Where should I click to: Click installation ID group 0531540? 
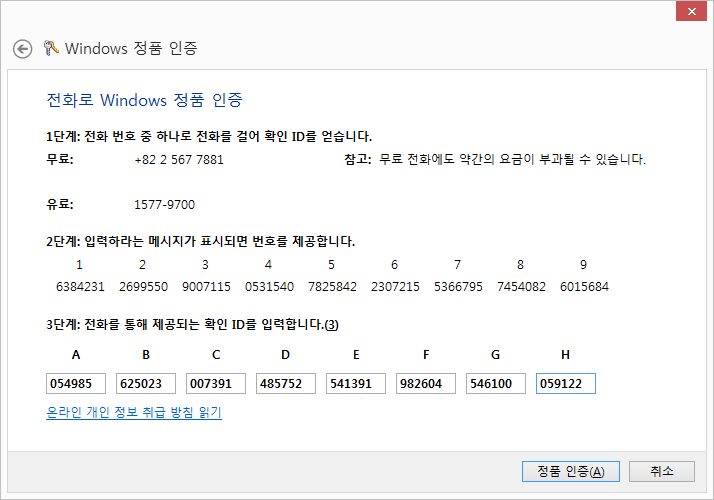tap(269, 287)
